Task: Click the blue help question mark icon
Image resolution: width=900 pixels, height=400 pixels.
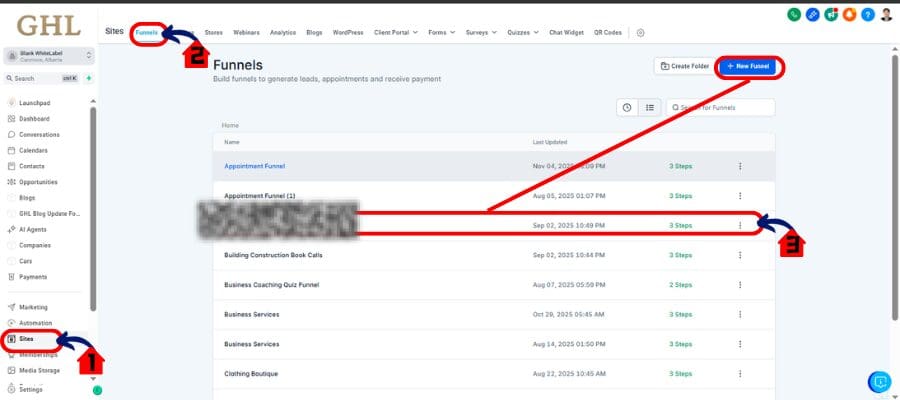Action: click(870, 14)
